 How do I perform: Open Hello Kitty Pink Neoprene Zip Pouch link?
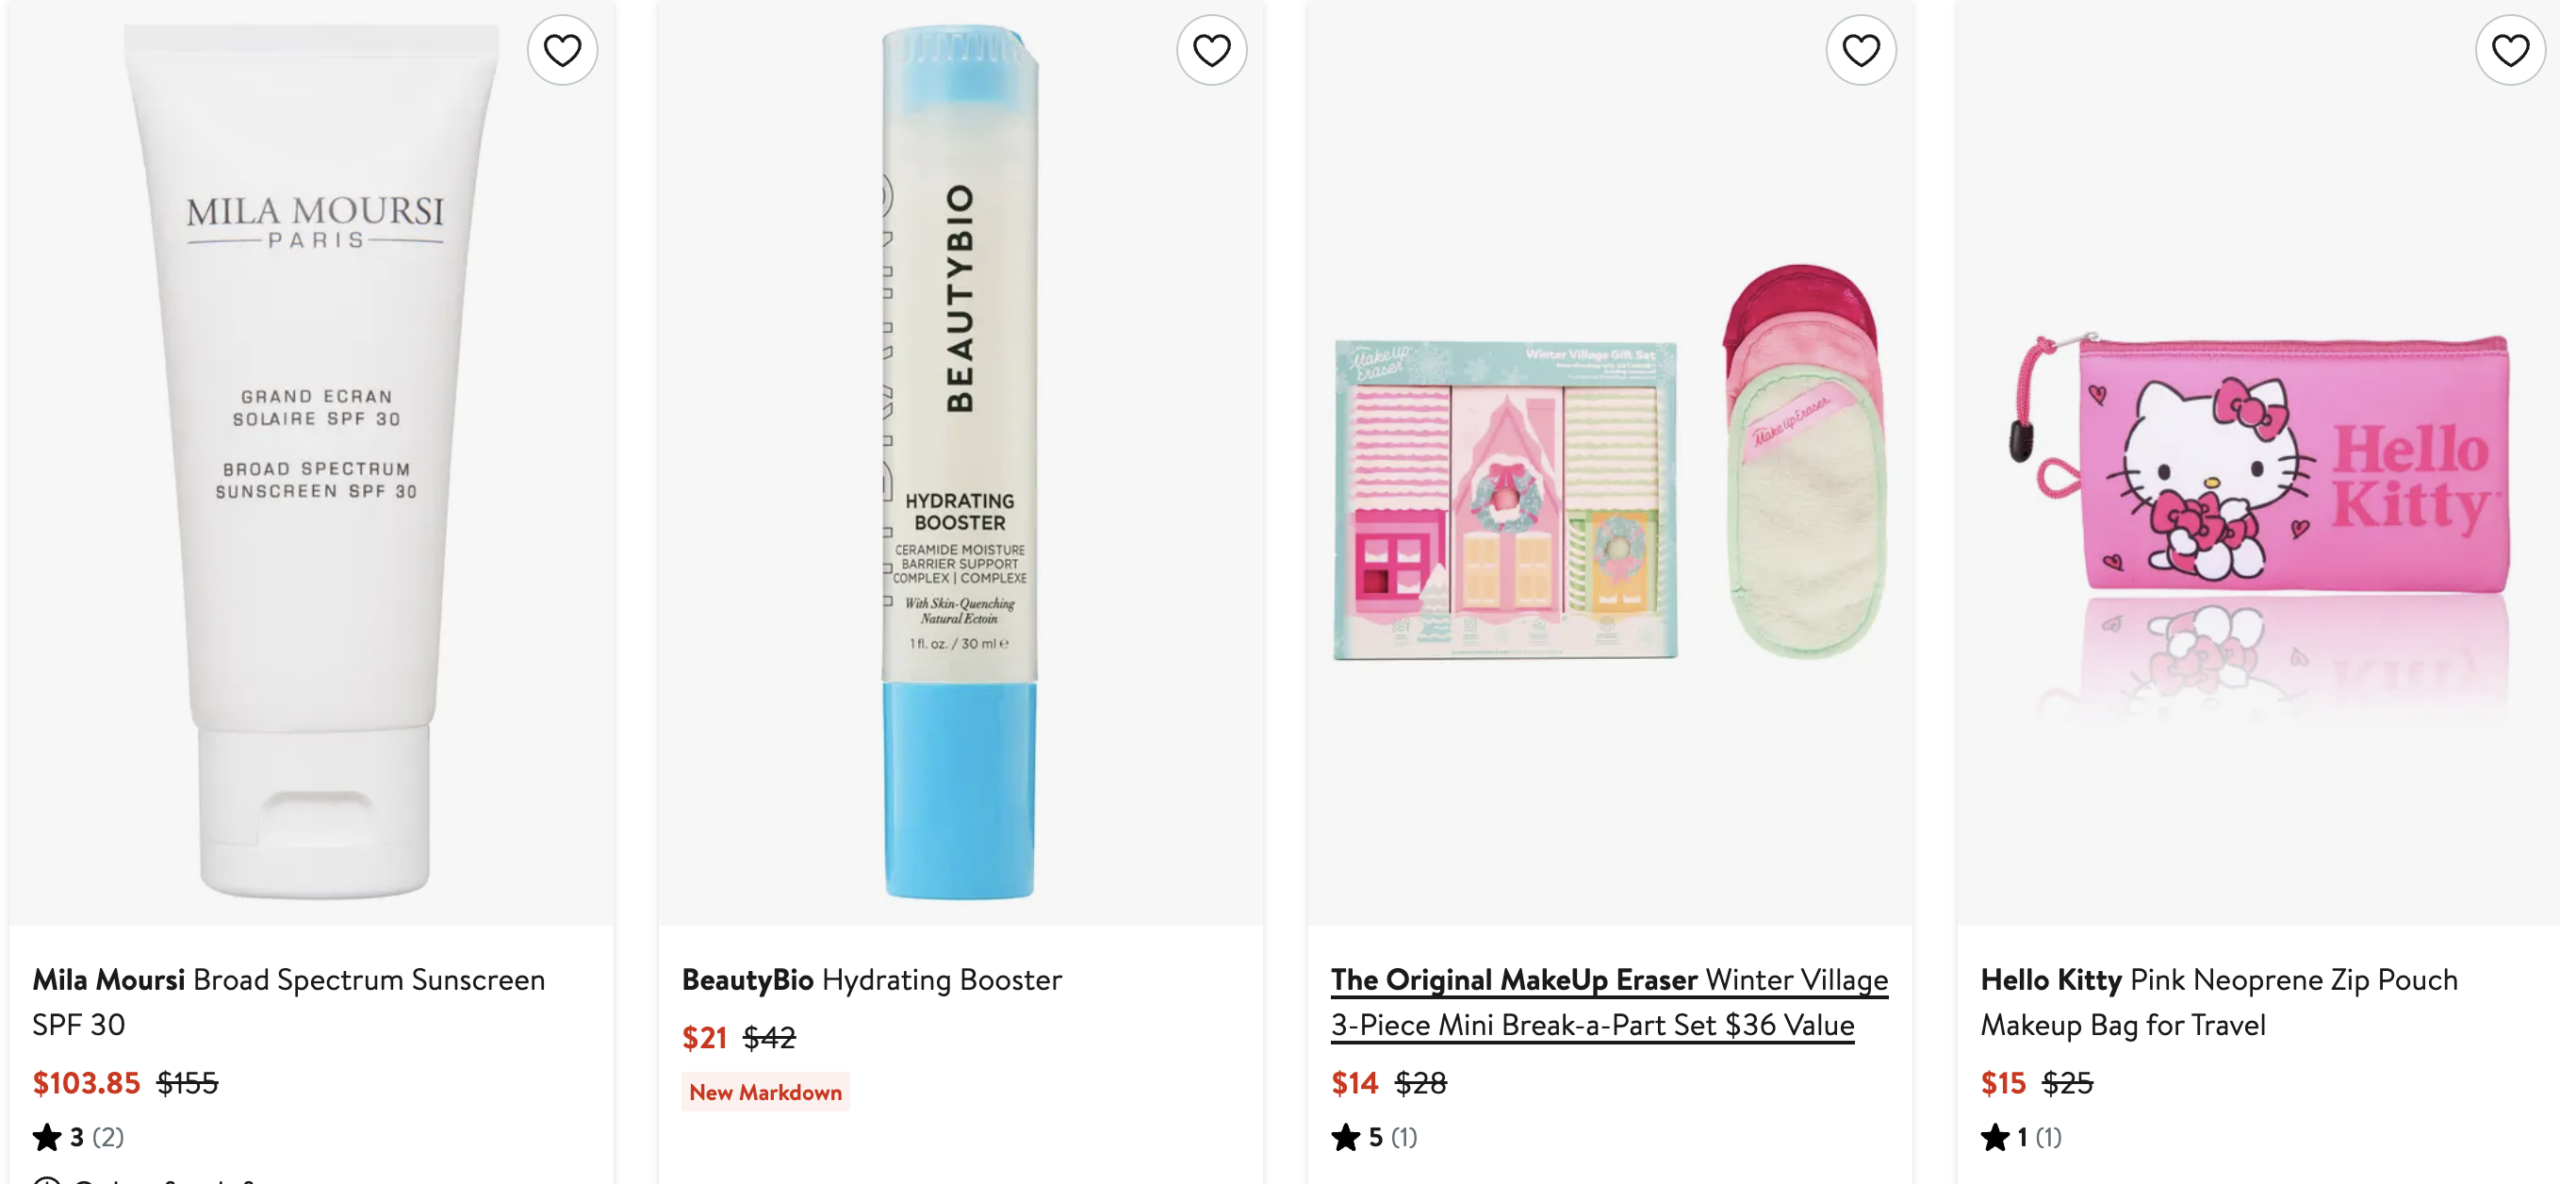click(x=2218, y=1002)
